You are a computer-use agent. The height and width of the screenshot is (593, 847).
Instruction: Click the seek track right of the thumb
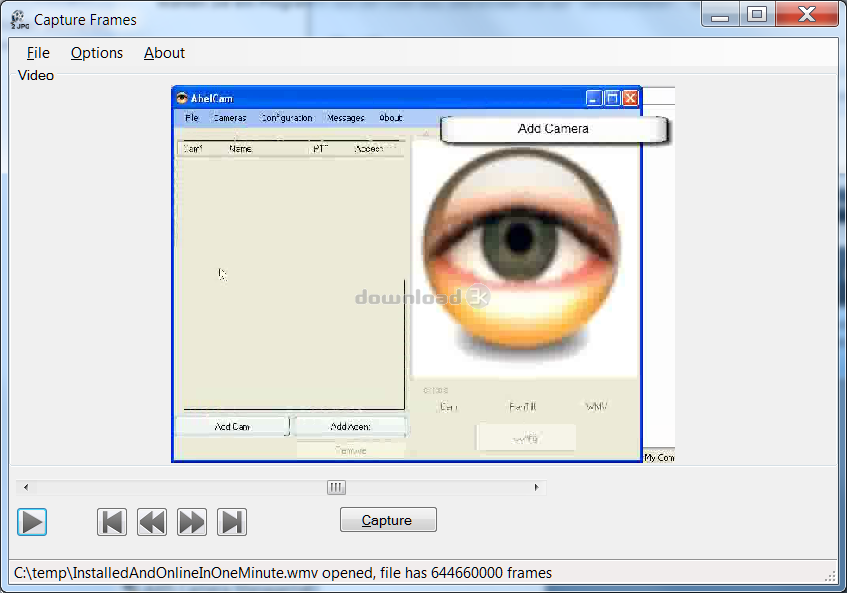[x=440, y=488]
